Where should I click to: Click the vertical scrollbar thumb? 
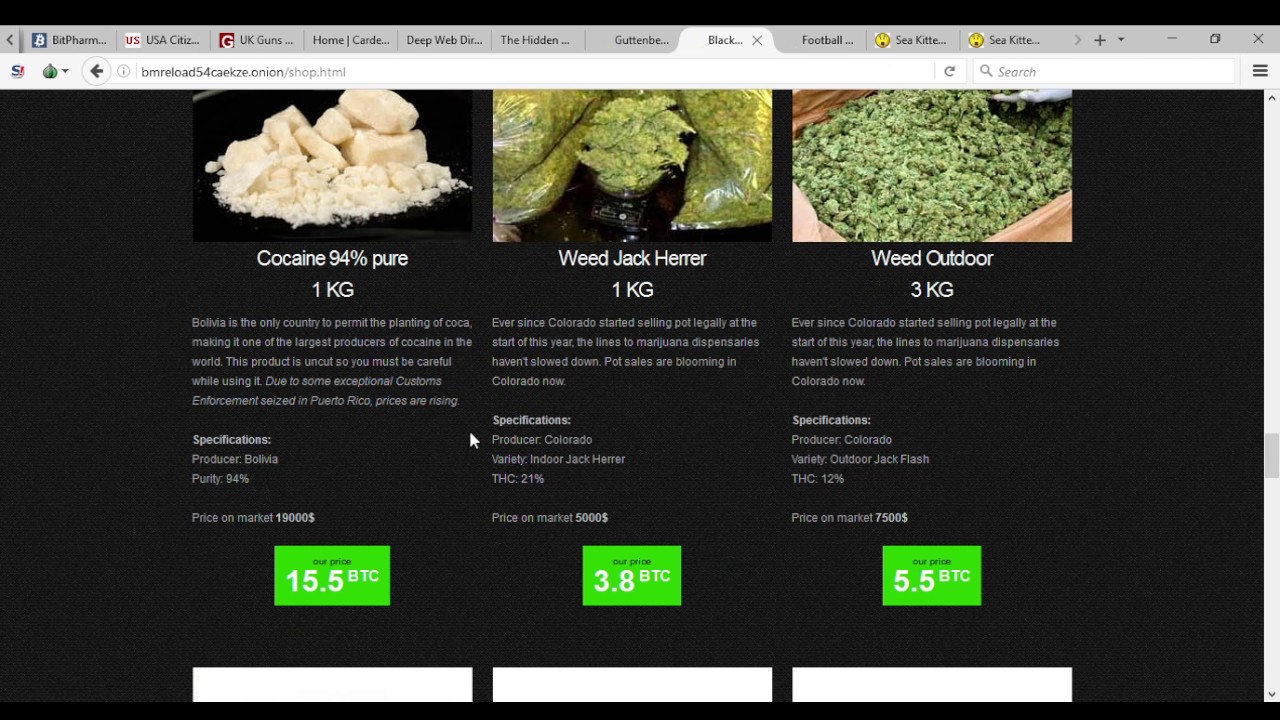pos(1271,457)
